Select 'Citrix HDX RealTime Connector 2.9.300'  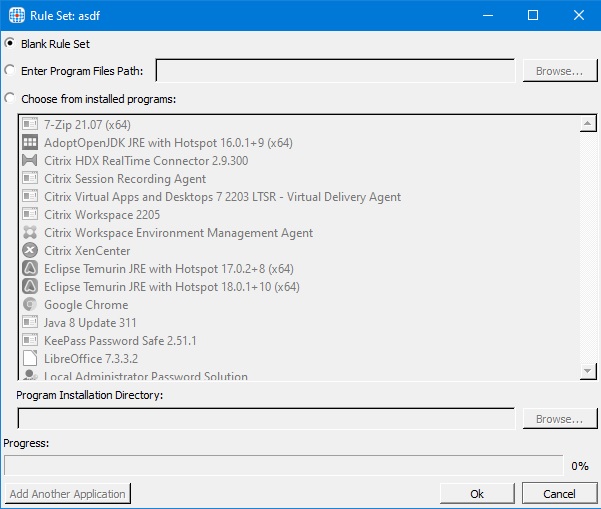[x=146, y=161]
